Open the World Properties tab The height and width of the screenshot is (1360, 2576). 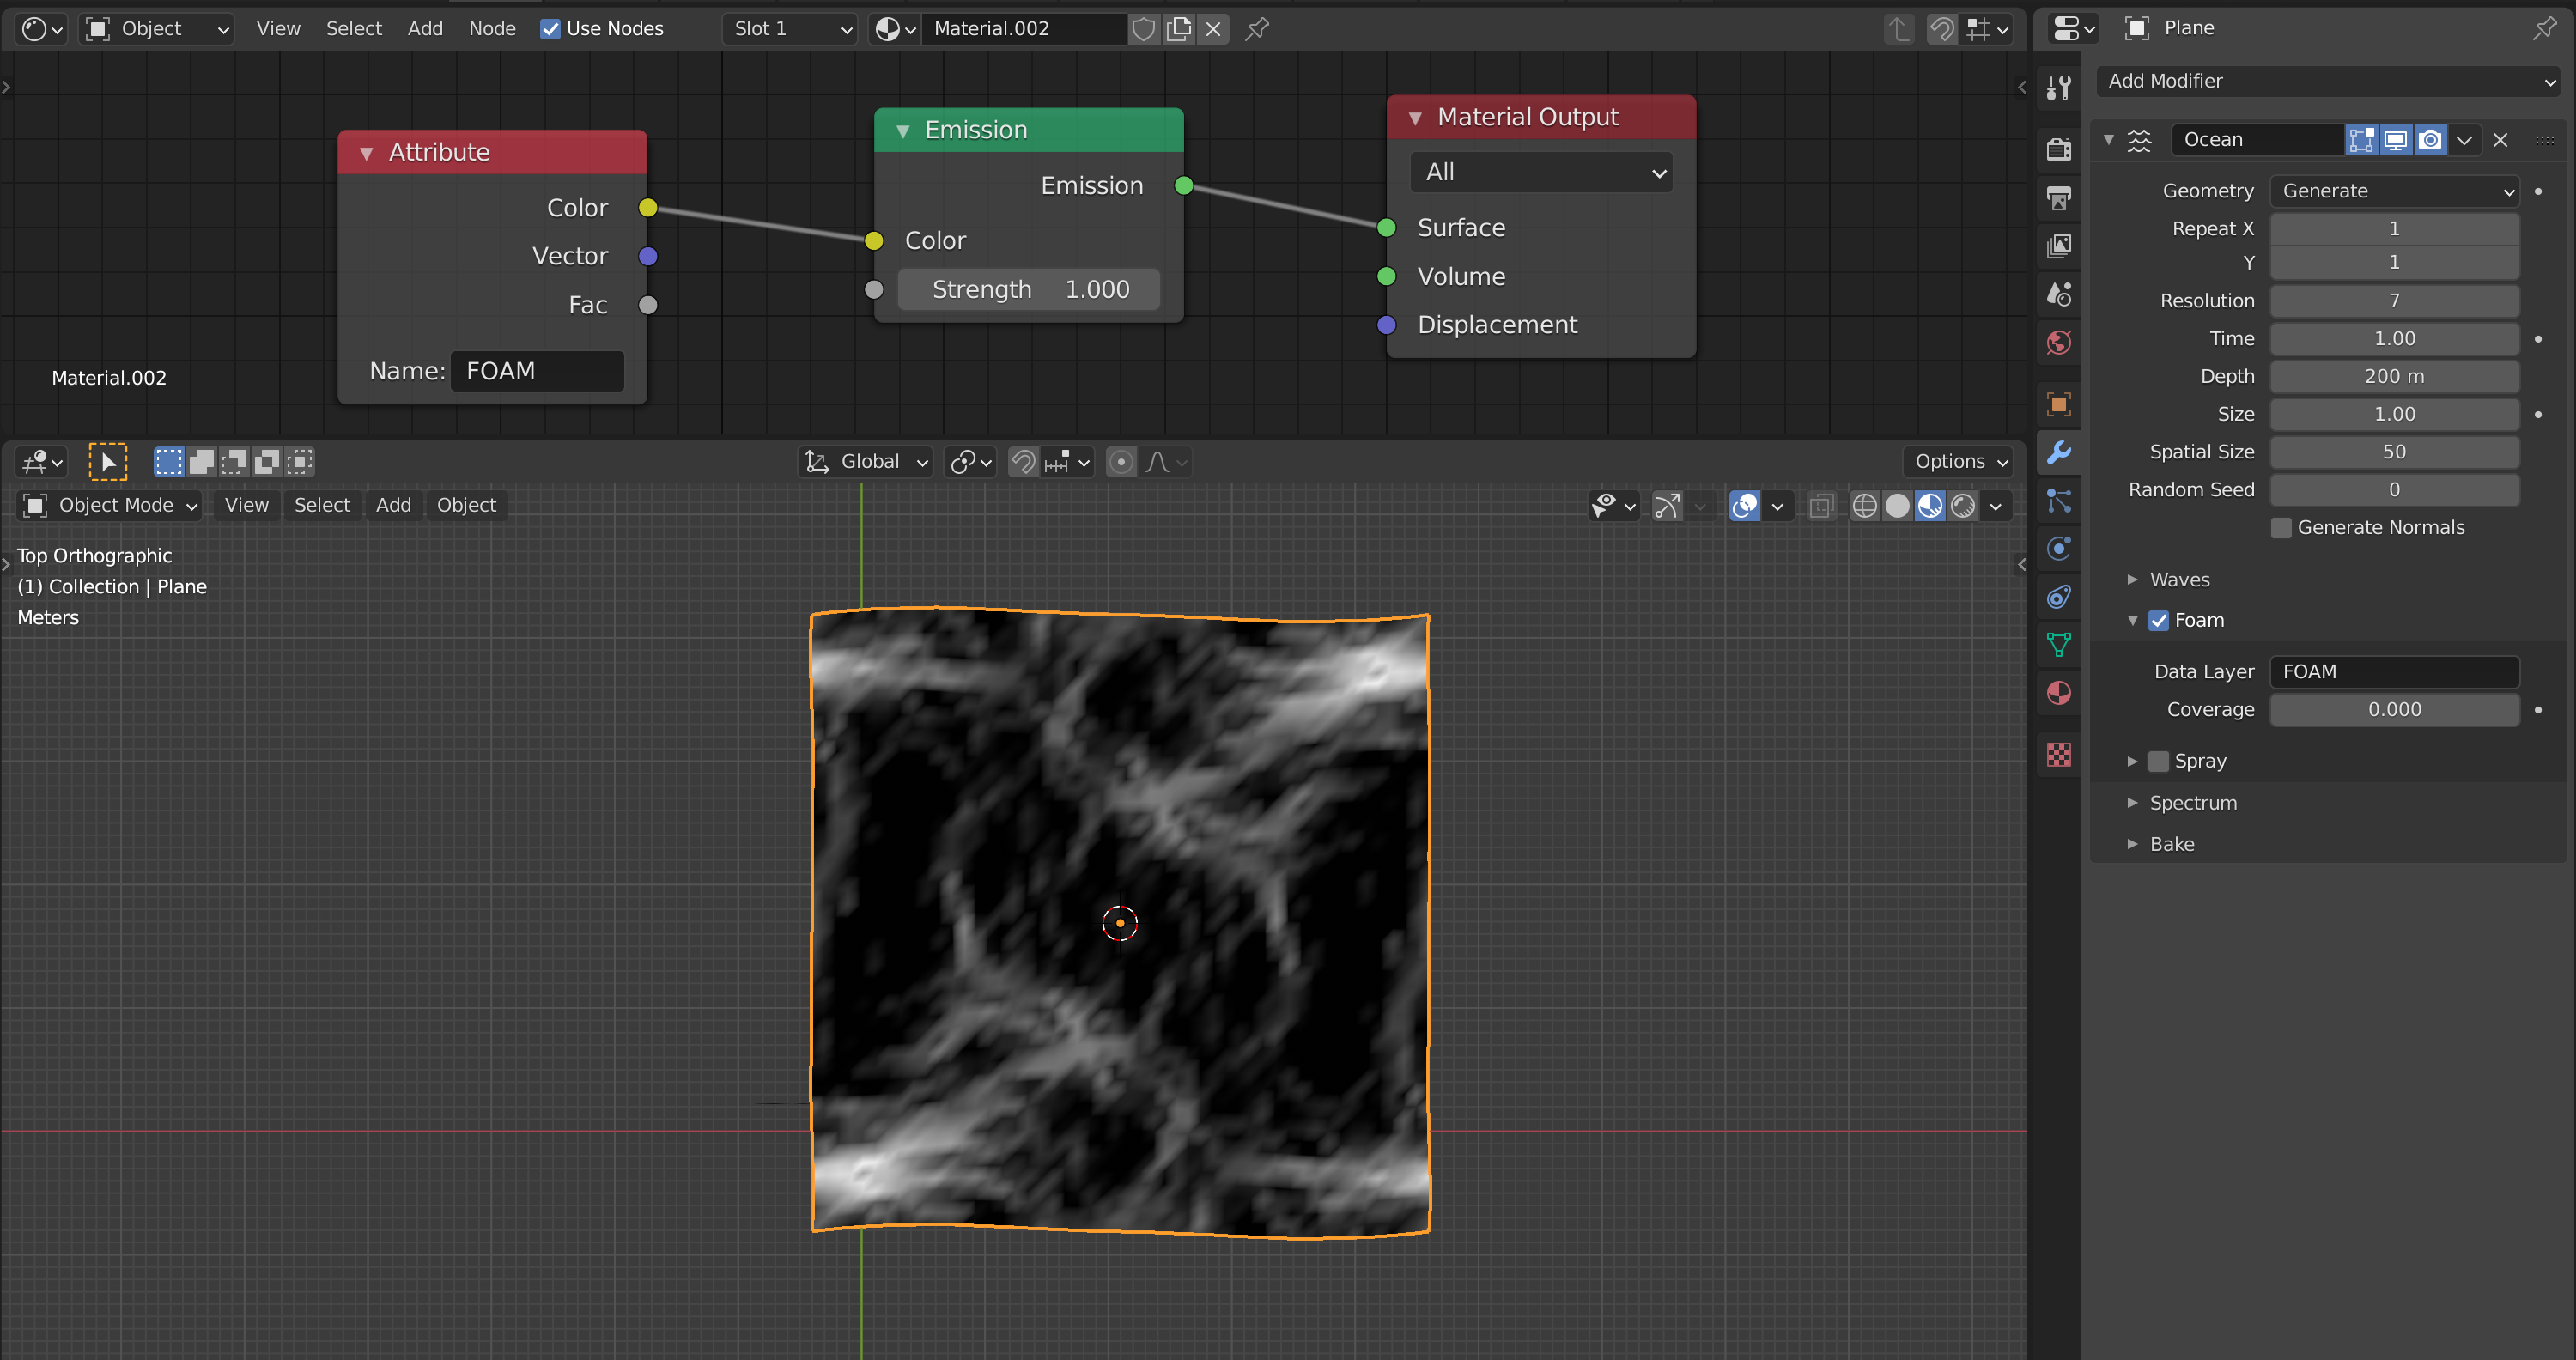(2059, 342)
